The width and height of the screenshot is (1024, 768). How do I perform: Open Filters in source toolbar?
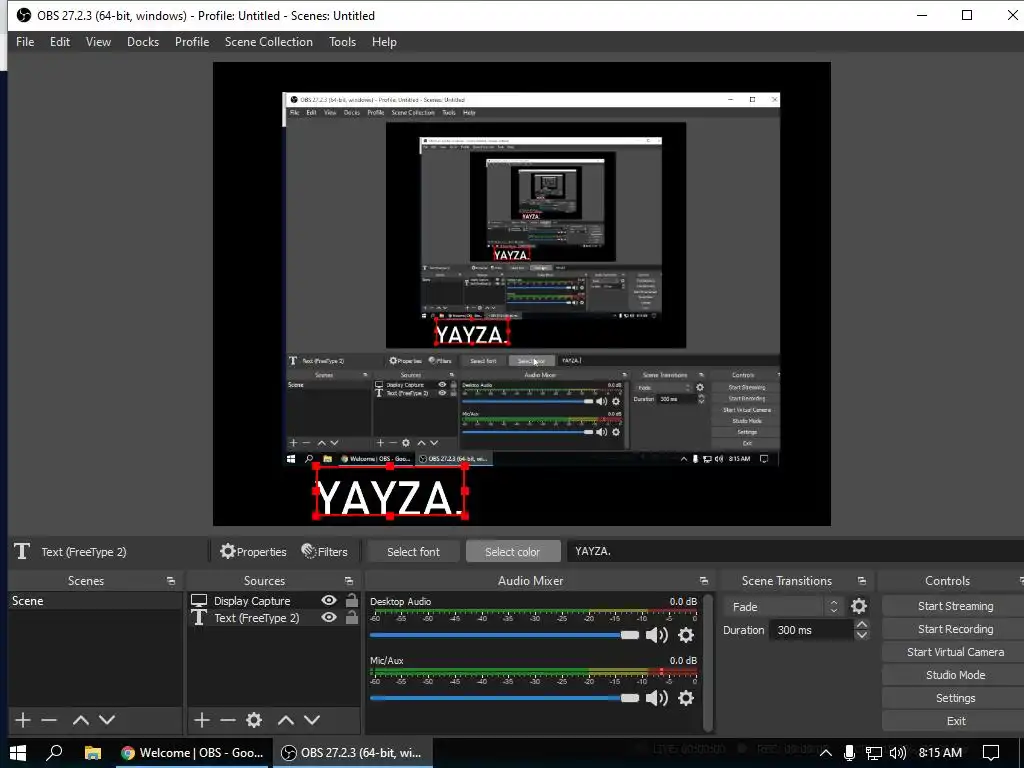point(325,551)
